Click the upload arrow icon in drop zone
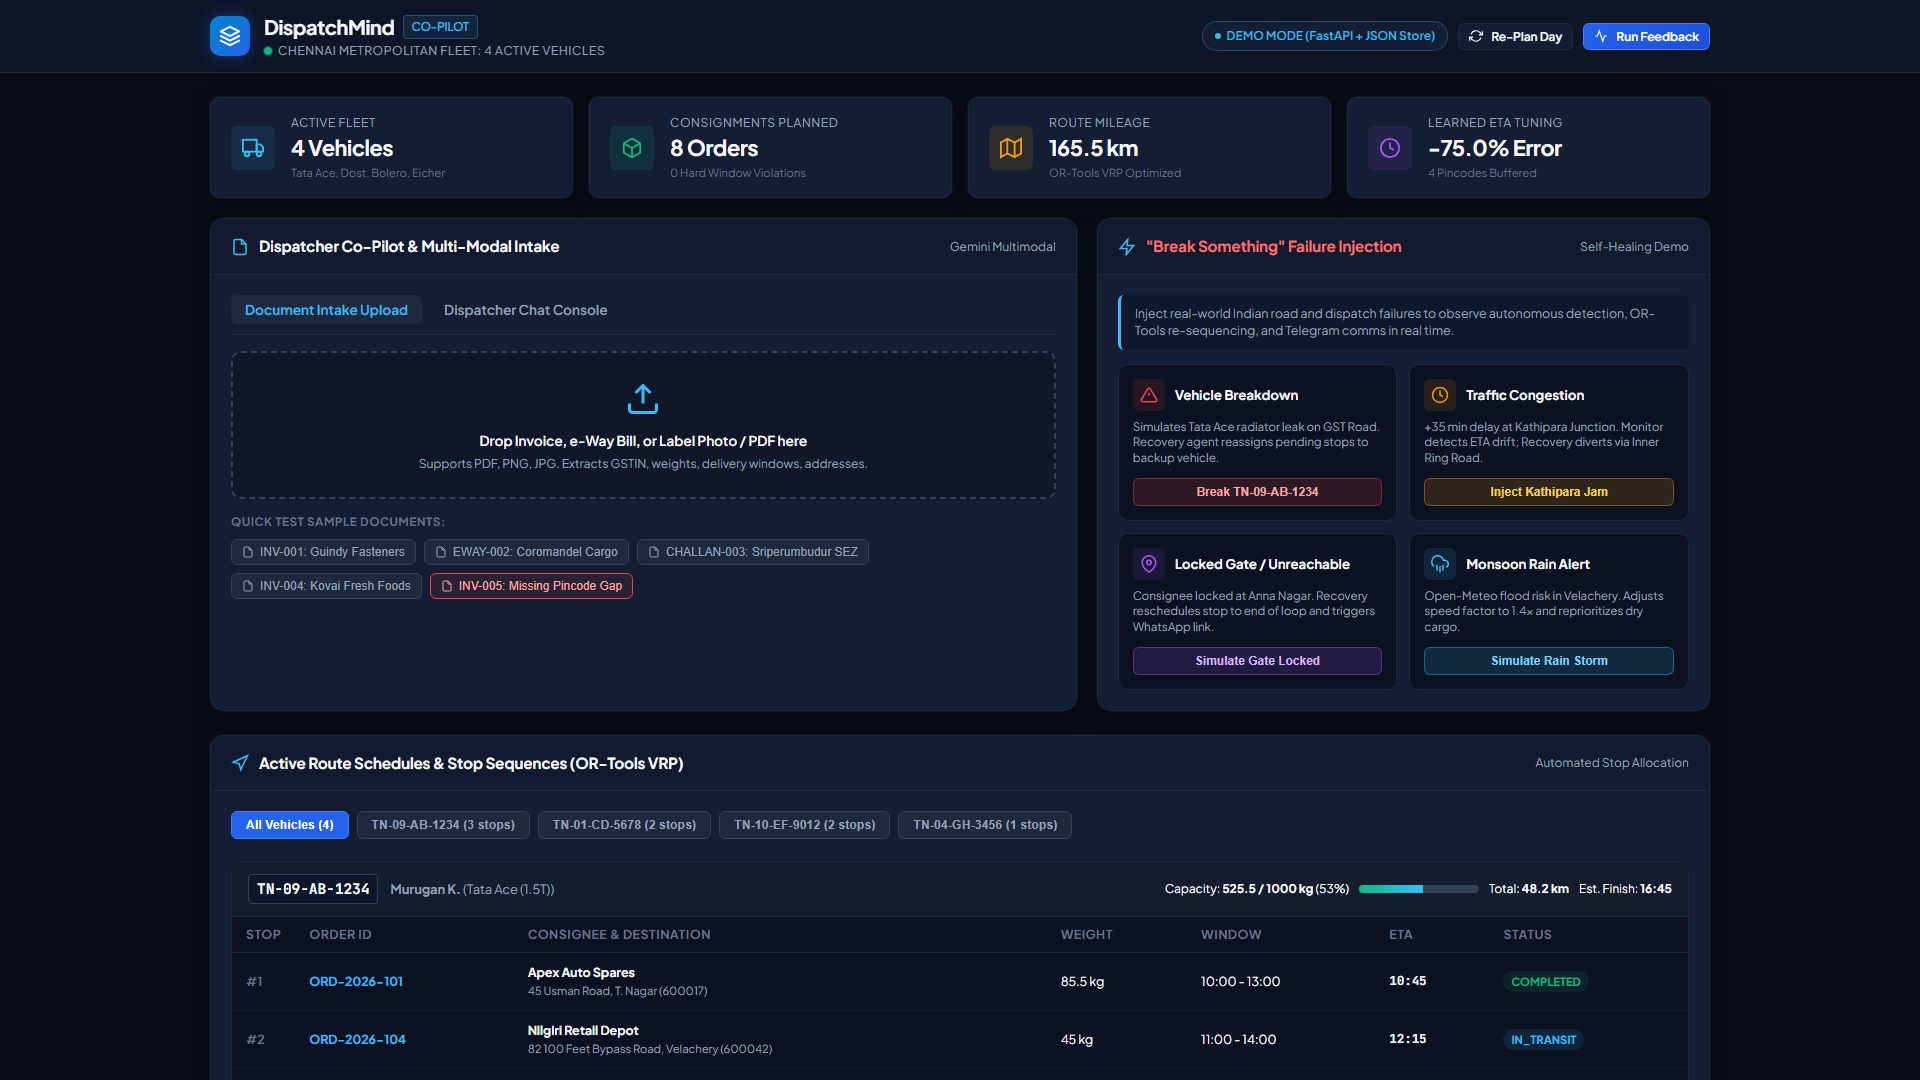The image size is (1920, 1080). (643, 399)
